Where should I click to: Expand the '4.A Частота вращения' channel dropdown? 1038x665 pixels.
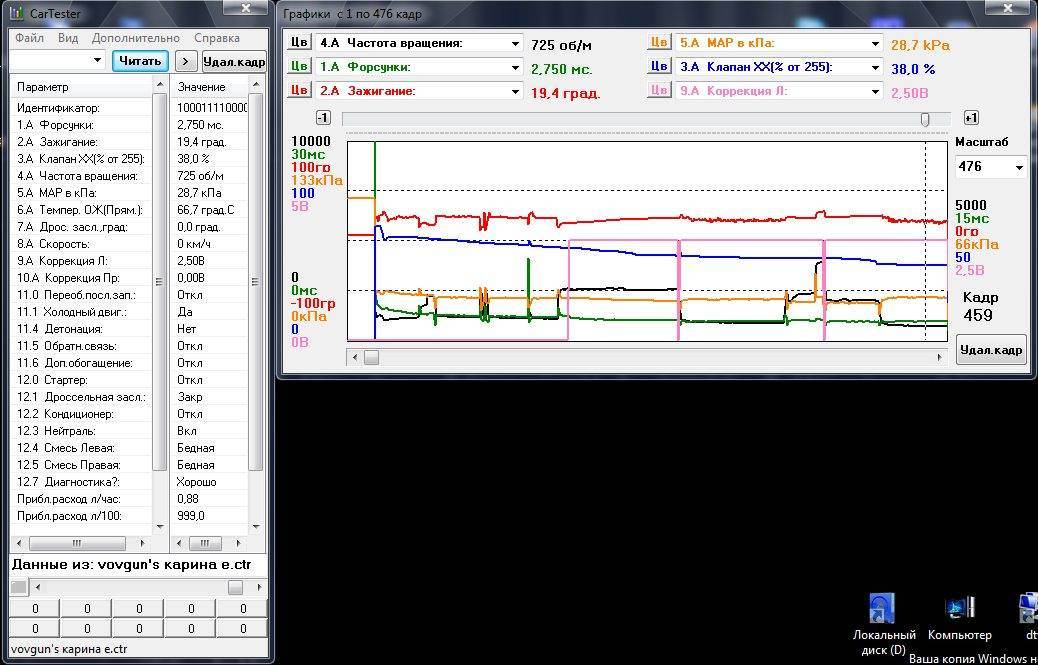pos(516,44)
